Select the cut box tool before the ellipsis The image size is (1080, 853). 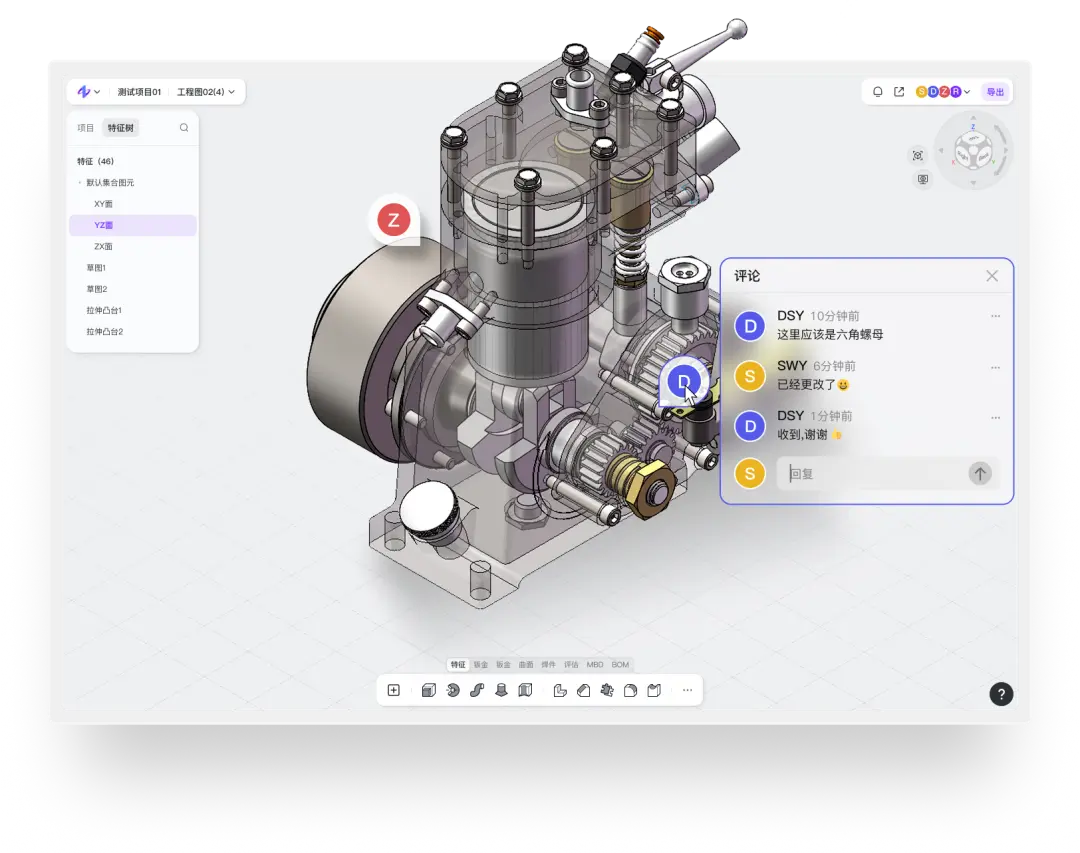click(x=654, y=690)
